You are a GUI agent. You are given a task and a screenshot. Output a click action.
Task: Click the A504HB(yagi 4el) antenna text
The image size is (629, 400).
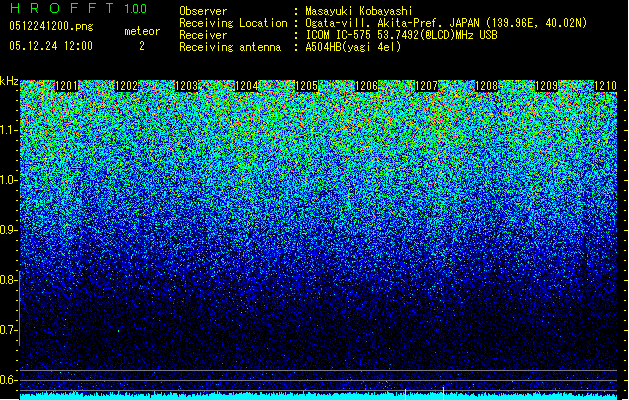(x=353, y=47)
